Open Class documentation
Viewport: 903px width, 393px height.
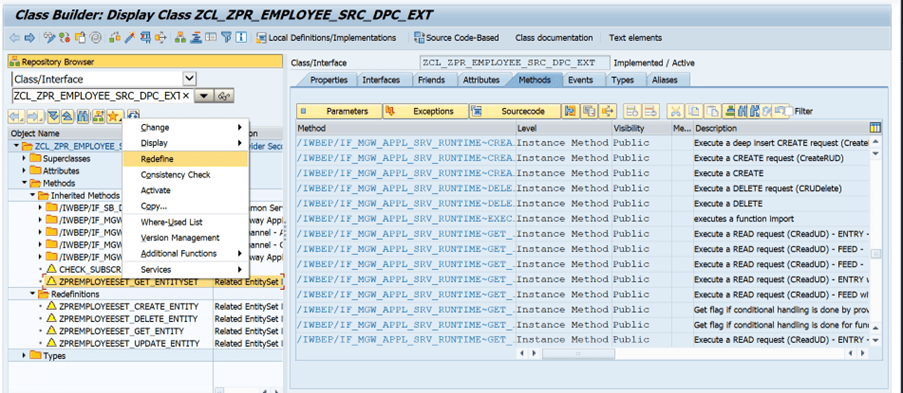(x=553, y=38)
